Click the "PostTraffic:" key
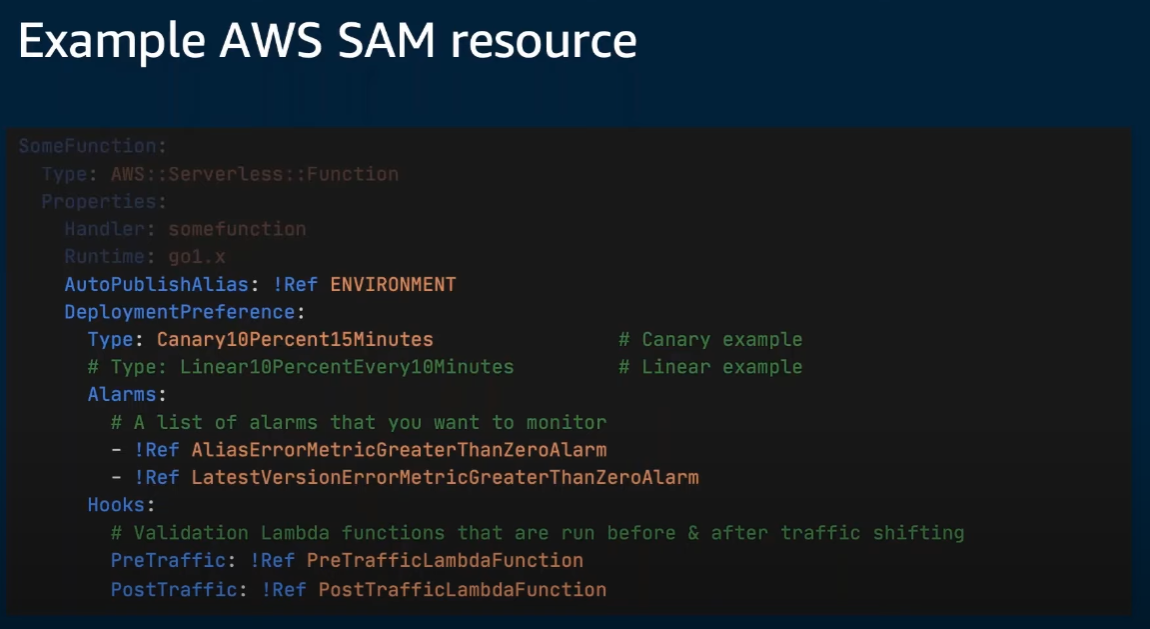 [x=179, y=589]
